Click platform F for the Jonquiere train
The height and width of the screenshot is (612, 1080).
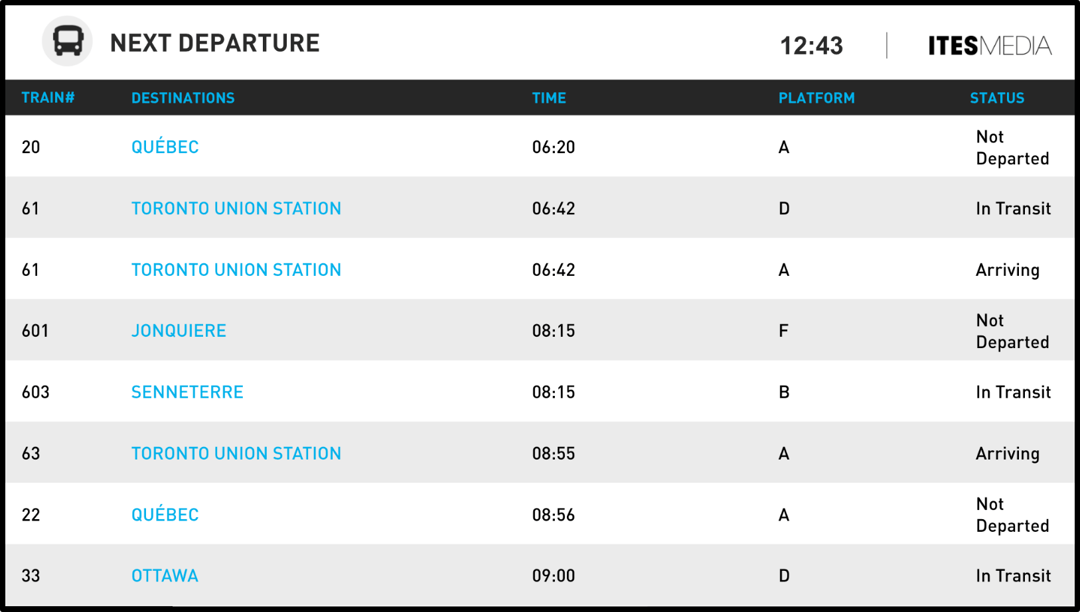pos(783,331)
